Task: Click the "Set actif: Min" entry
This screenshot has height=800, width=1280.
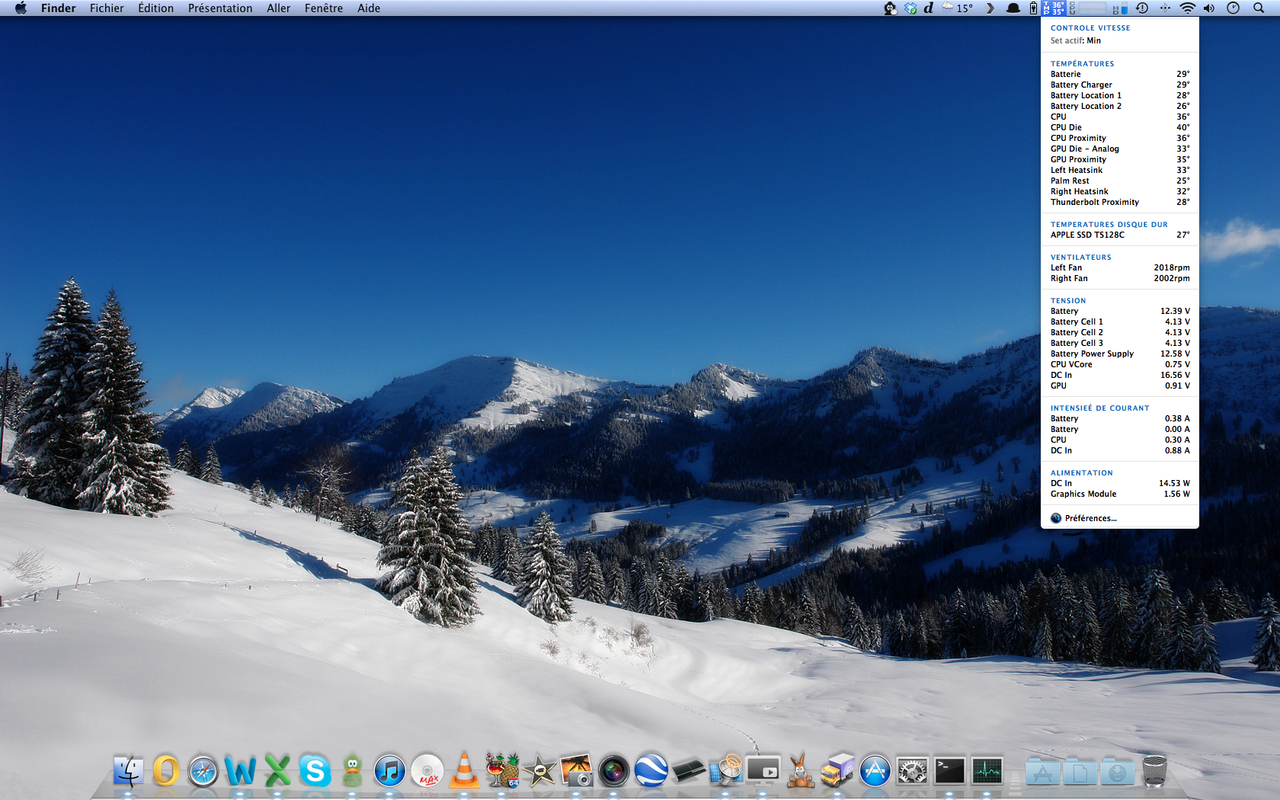Action: [x=1119, y=41]
